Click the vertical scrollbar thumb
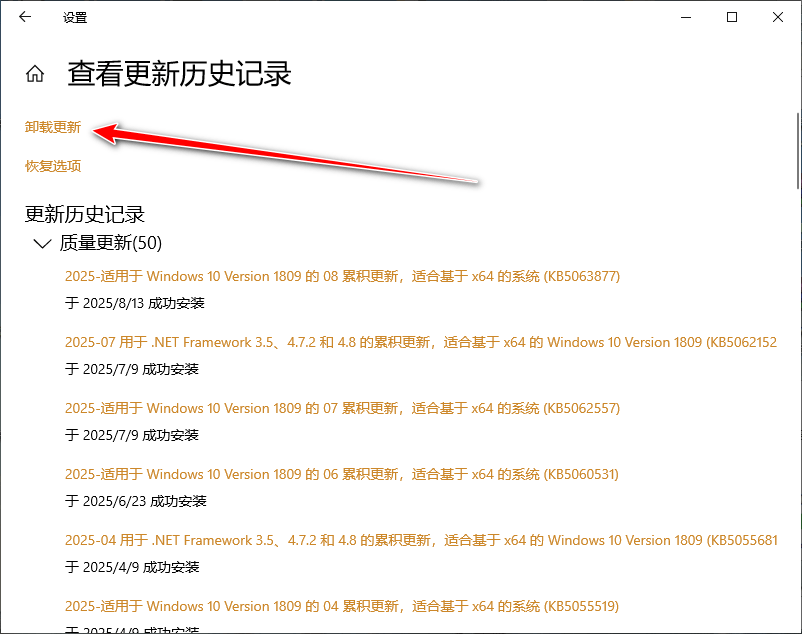Viewport: 802px width, 634px height. [x=795, y=150]
